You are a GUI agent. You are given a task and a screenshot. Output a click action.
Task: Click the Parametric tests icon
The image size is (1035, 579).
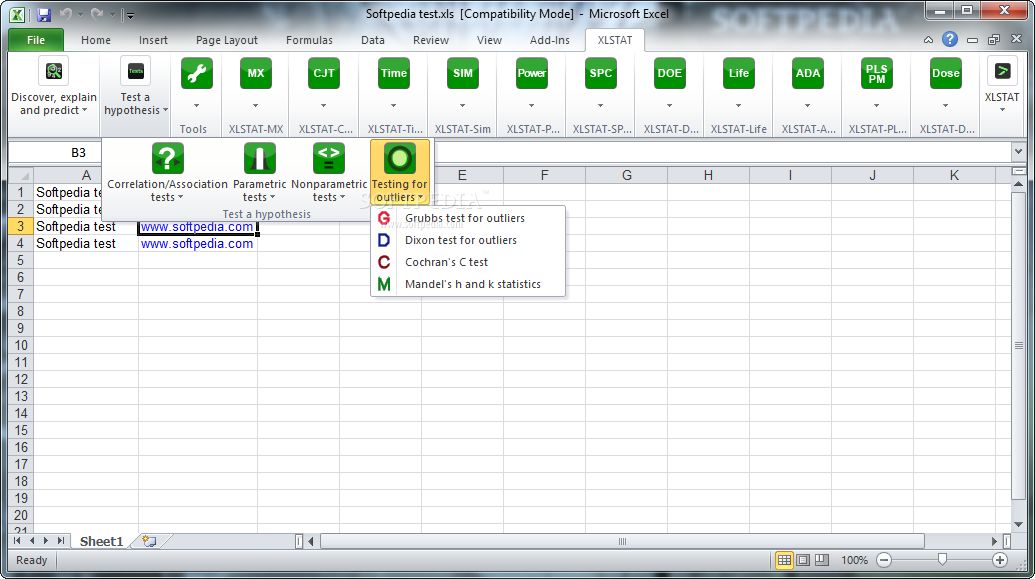click(259, 158)
